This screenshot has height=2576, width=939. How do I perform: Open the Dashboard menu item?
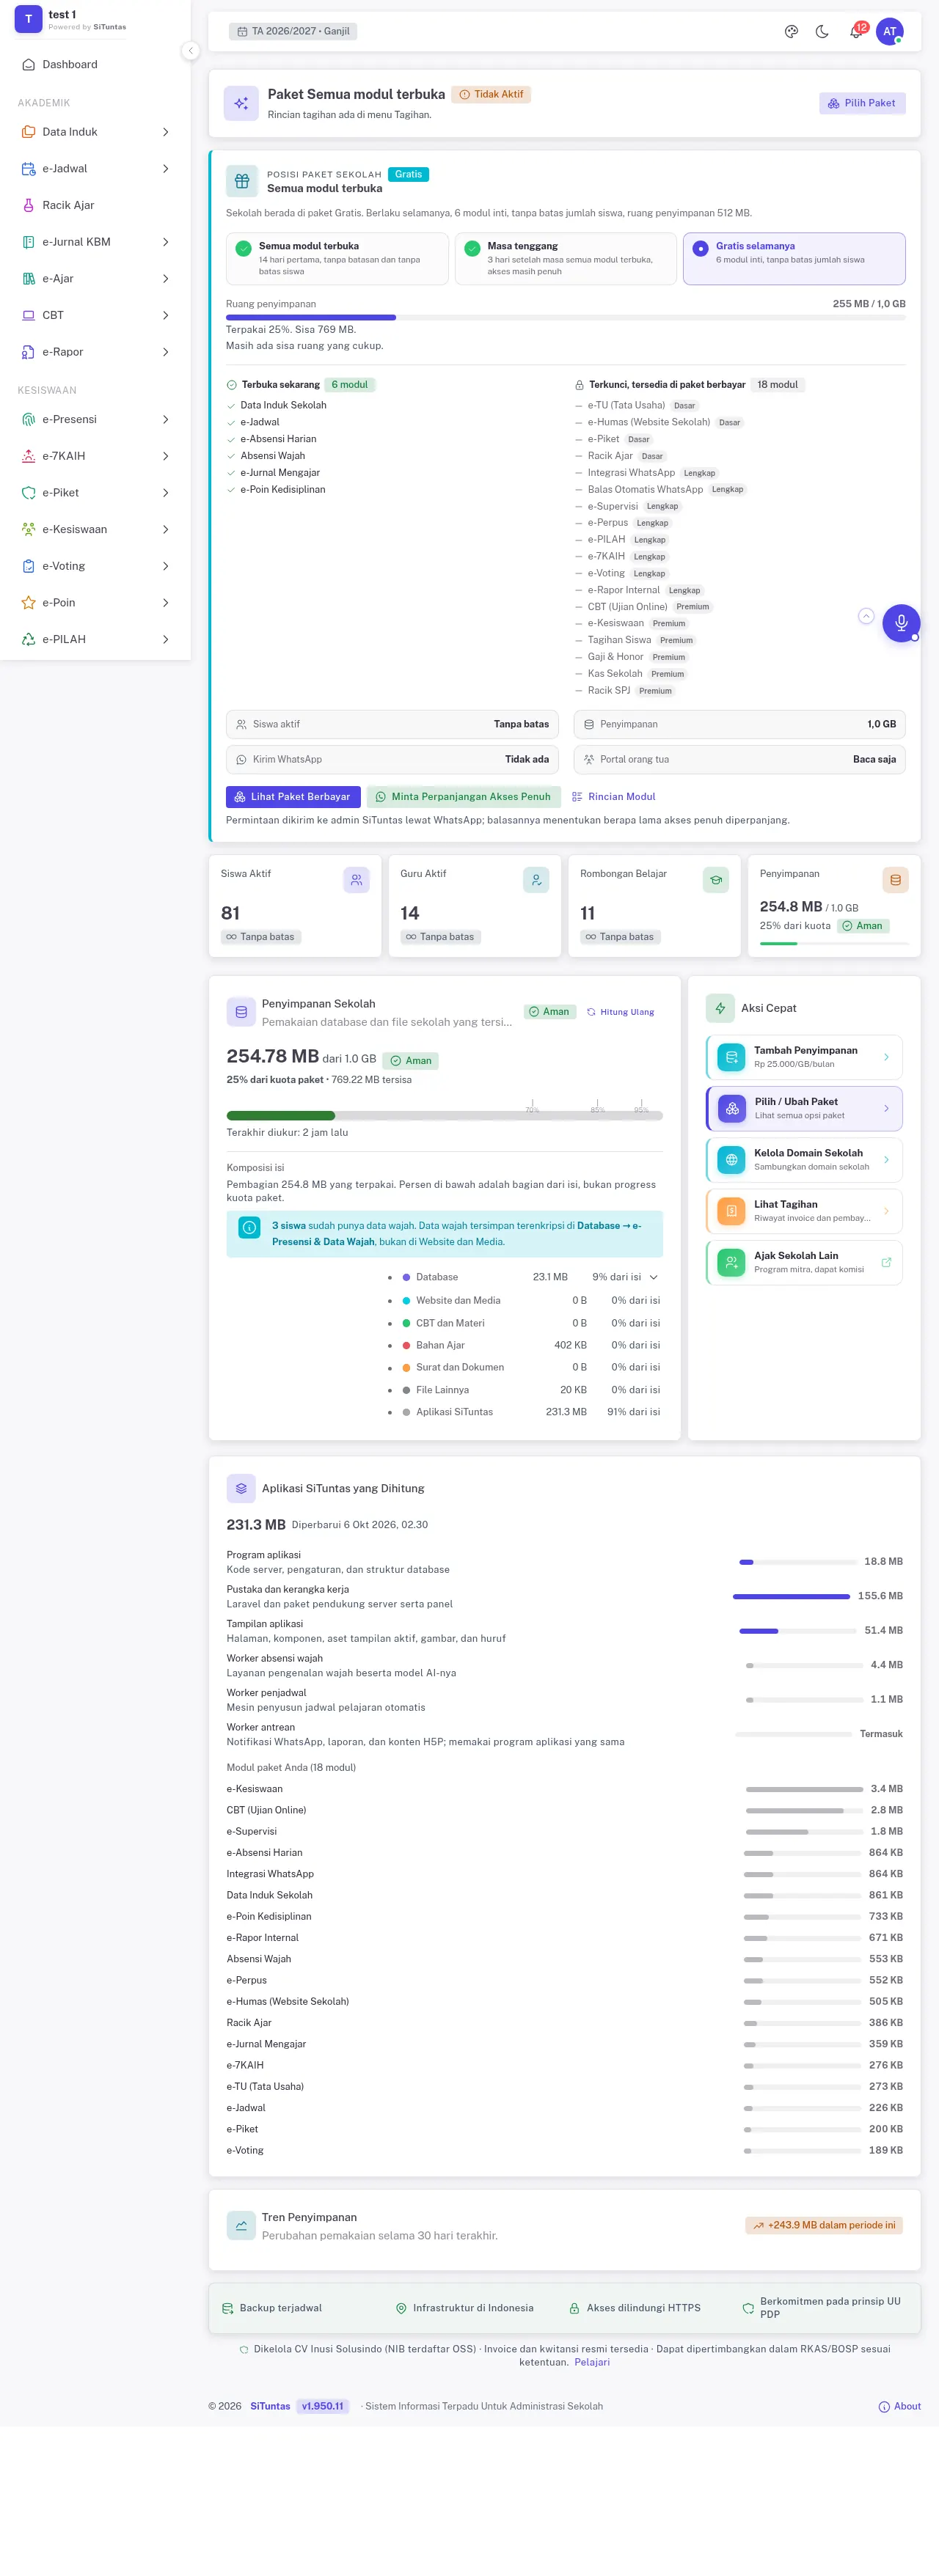tap(95, 64)
